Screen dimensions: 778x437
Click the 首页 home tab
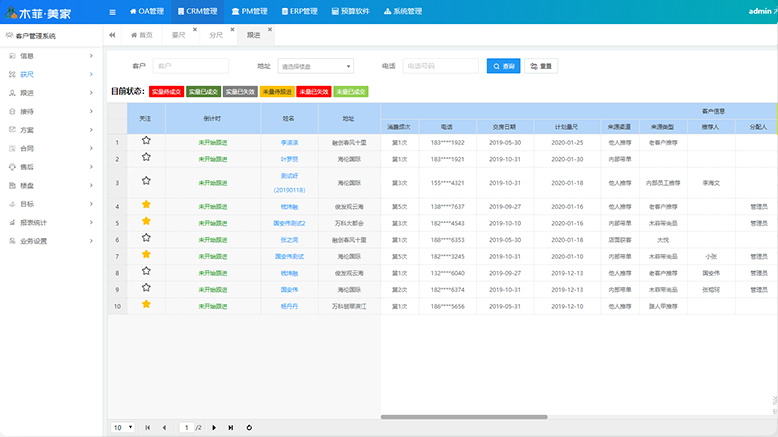tap(141, 35)
